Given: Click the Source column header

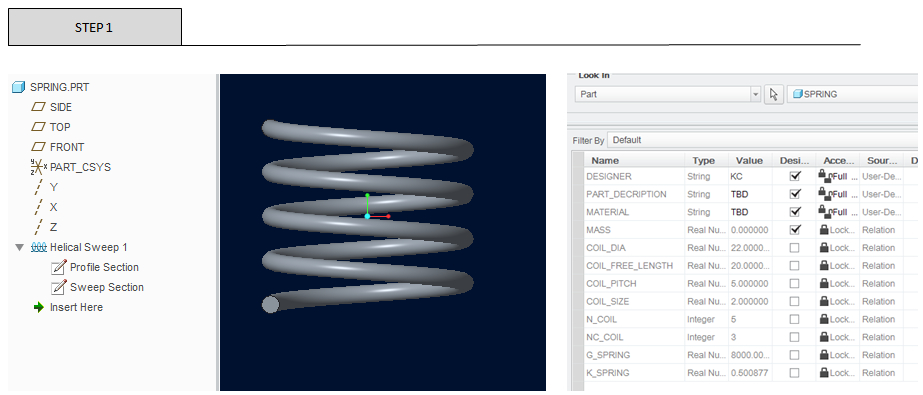Looking at the screenshot, I should point(881,160).
